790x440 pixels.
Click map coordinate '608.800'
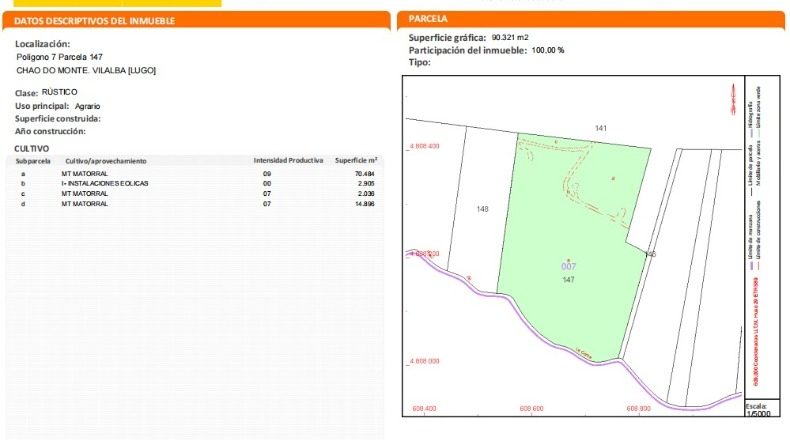[638, 409]
